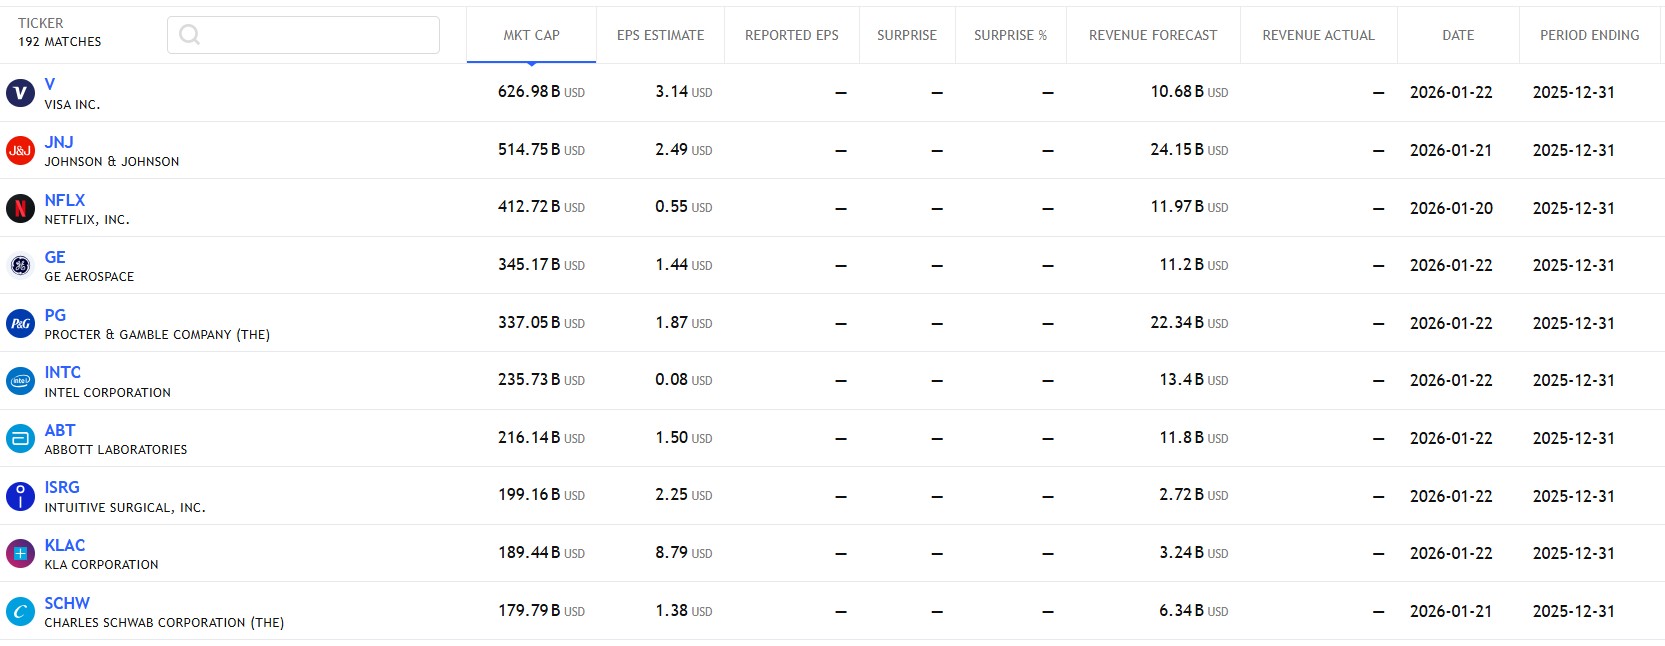Click the KLA Corporation logo icon

20,554
